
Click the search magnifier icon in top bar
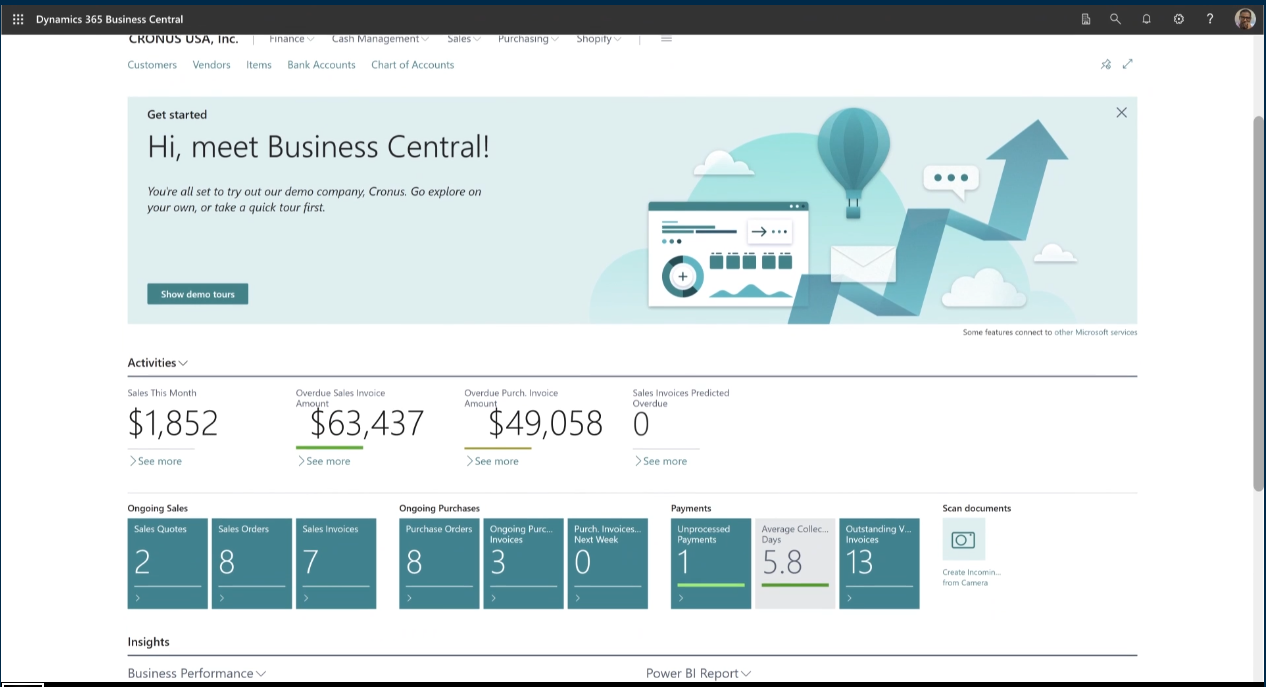click(1115, 19)
